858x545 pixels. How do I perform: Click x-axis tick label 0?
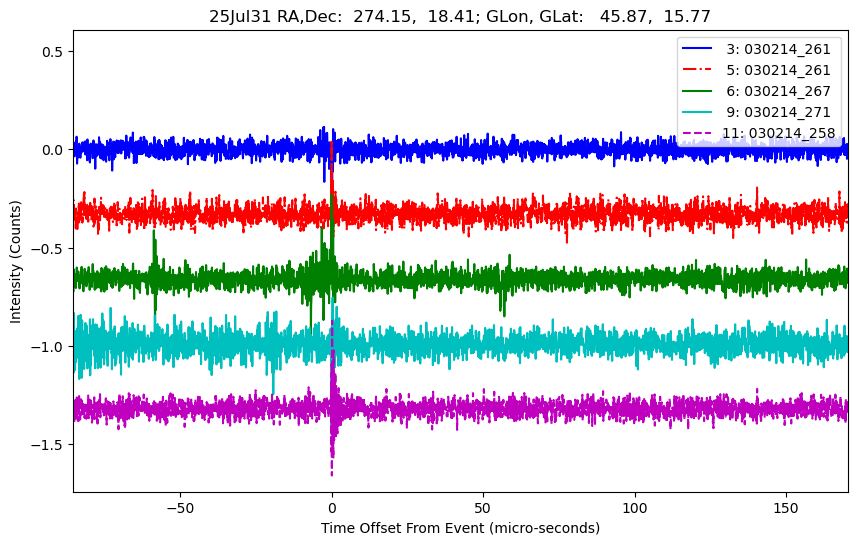tap(332, 508)
